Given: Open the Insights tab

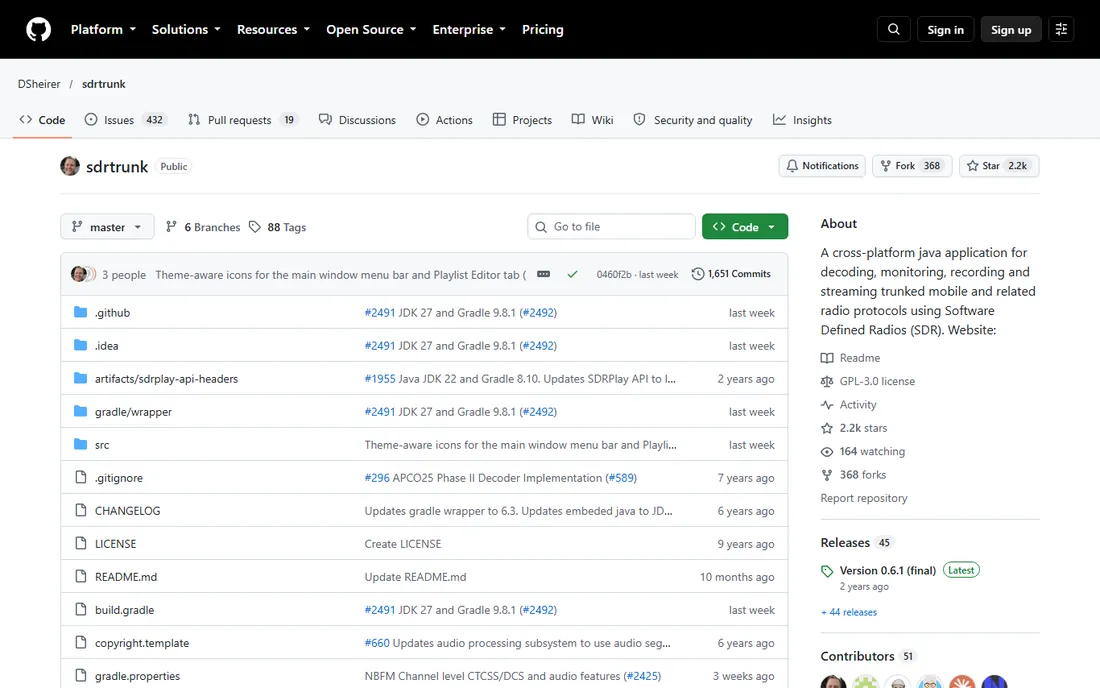Looking at the screenshot, I should click(x=803, y=120).
